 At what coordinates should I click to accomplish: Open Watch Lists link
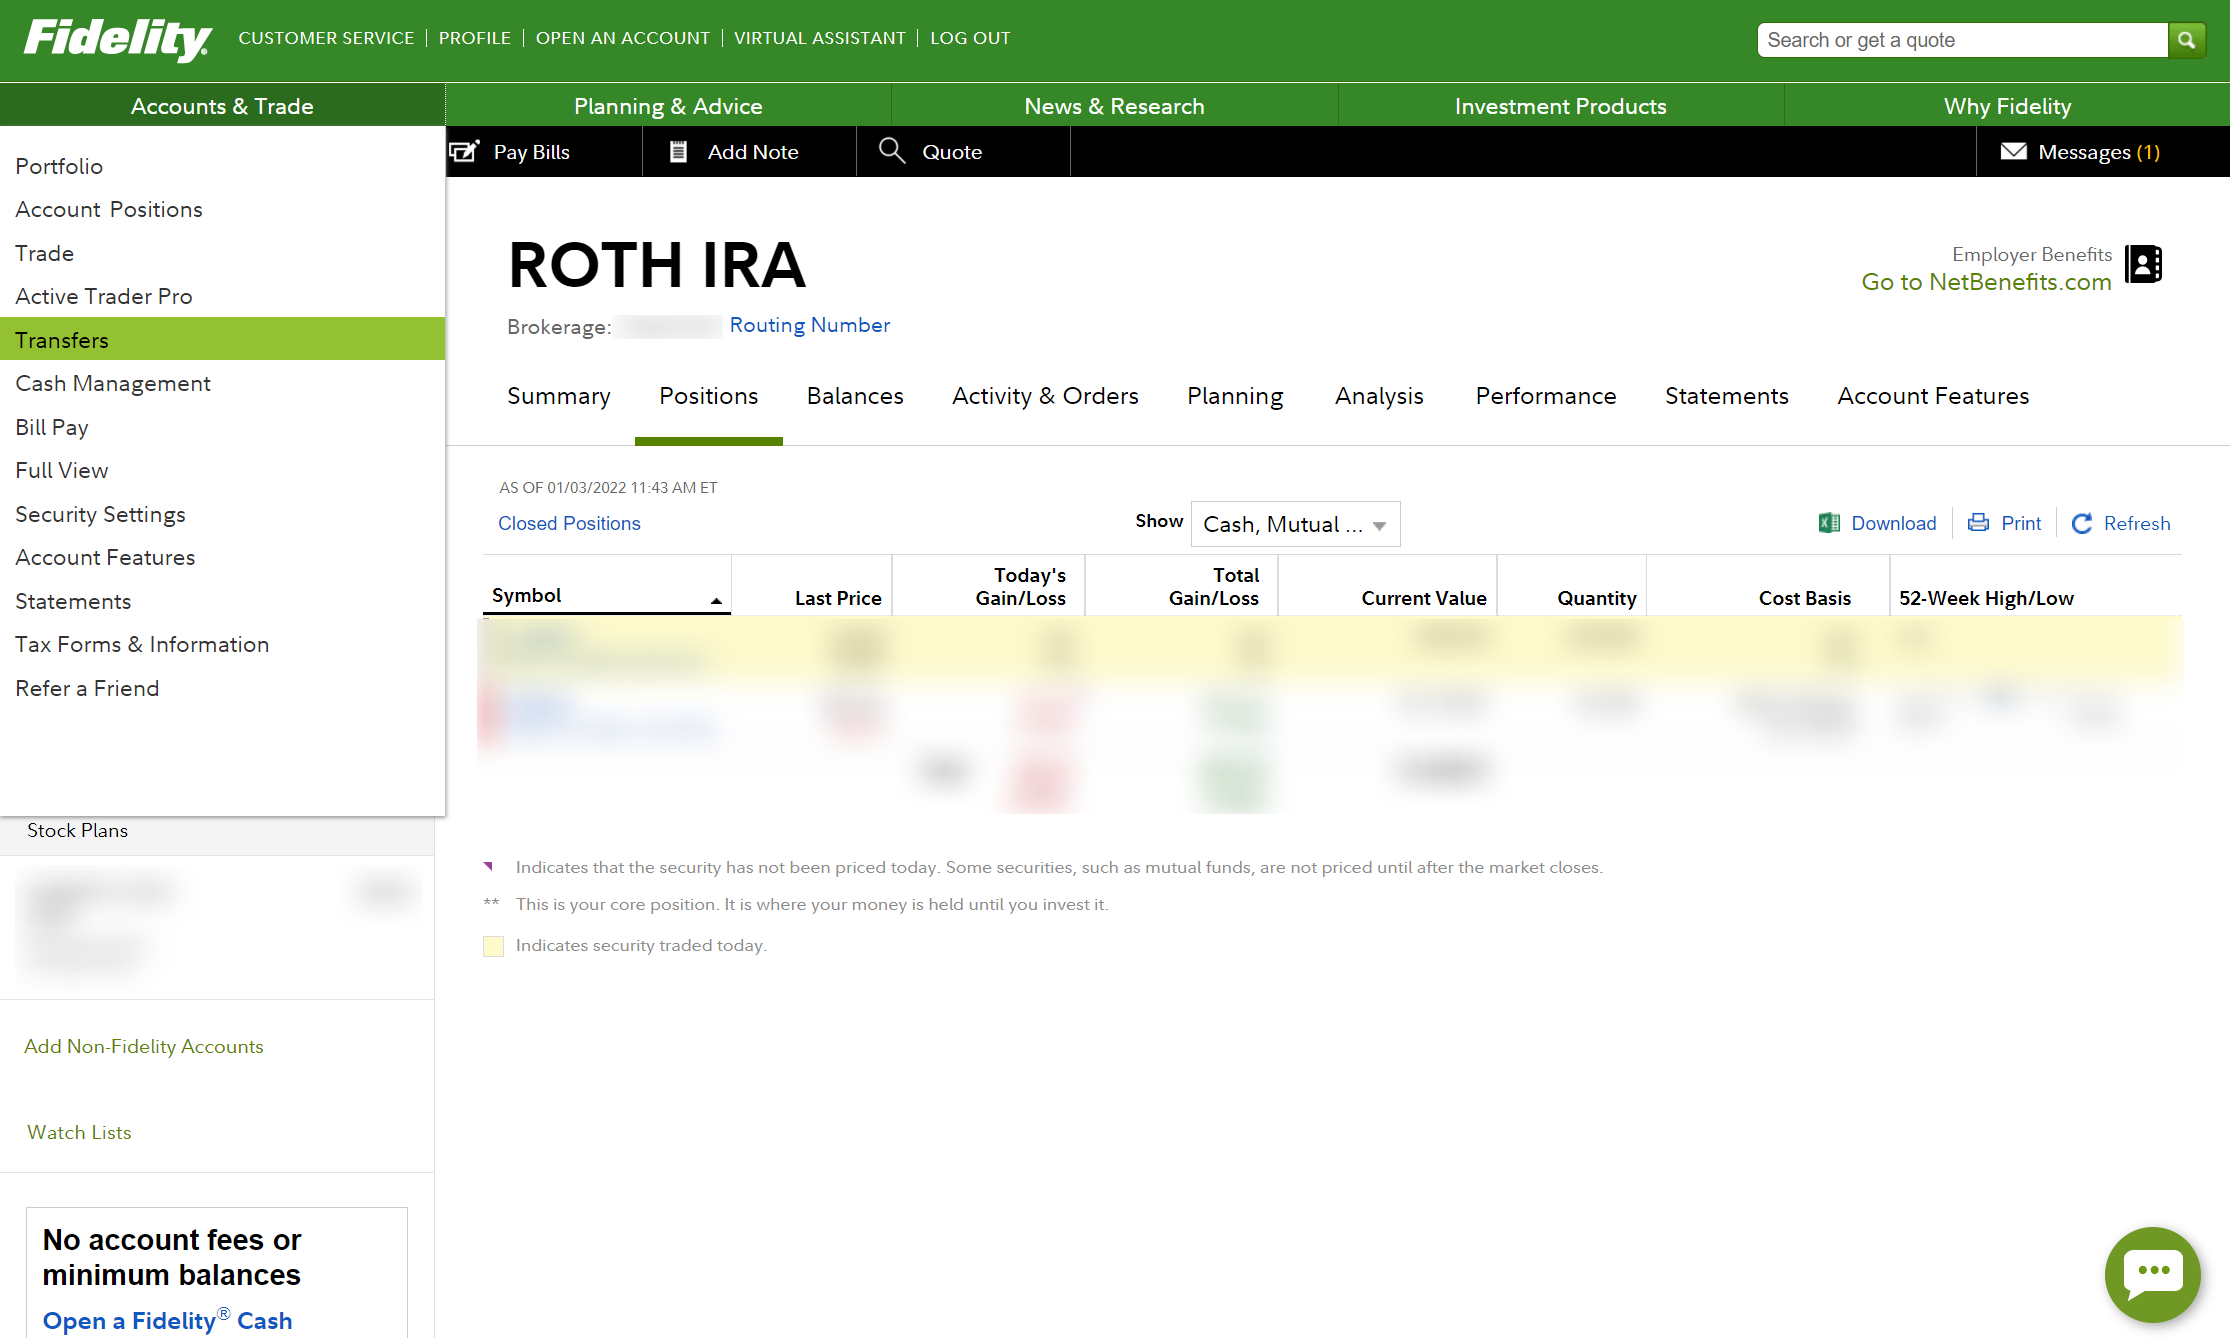pos(79,1132)
